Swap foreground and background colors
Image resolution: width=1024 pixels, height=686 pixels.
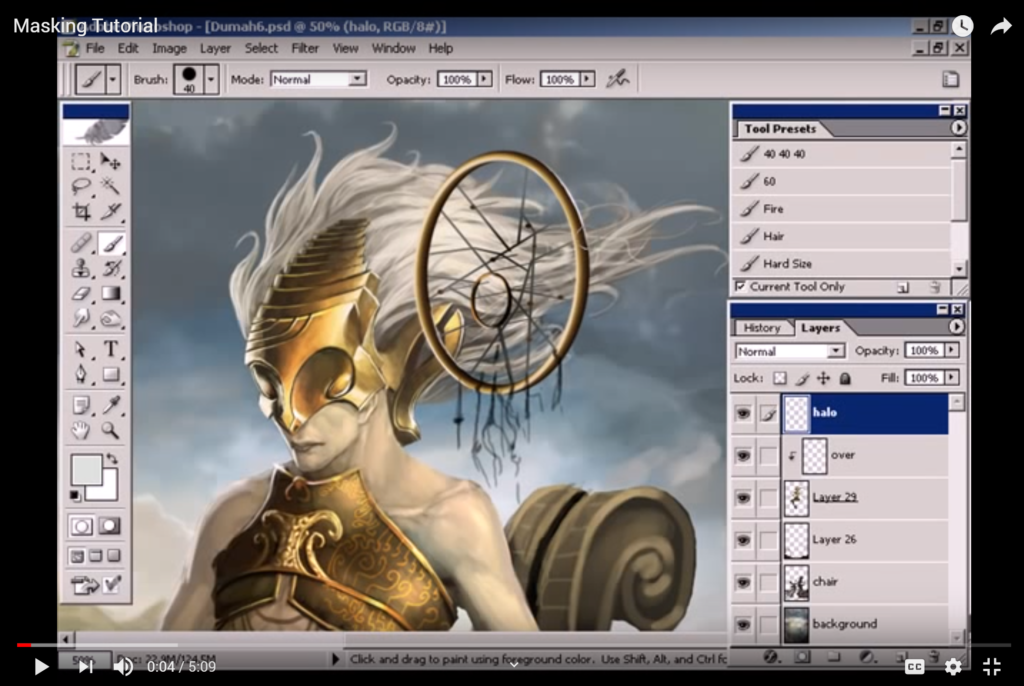[x=112, y=459]
